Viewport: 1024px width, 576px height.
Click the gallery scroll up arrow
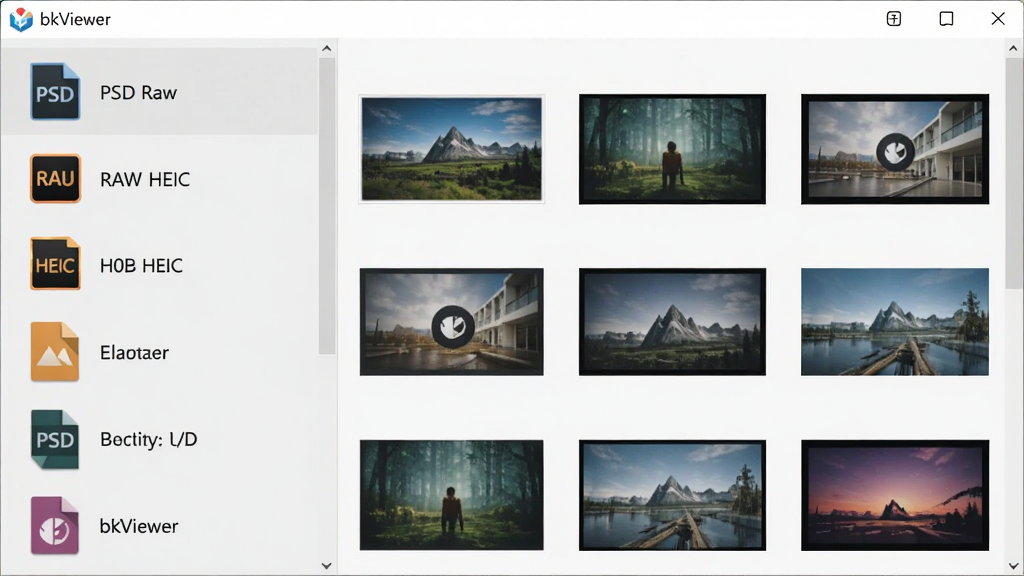pos(1014,48)
